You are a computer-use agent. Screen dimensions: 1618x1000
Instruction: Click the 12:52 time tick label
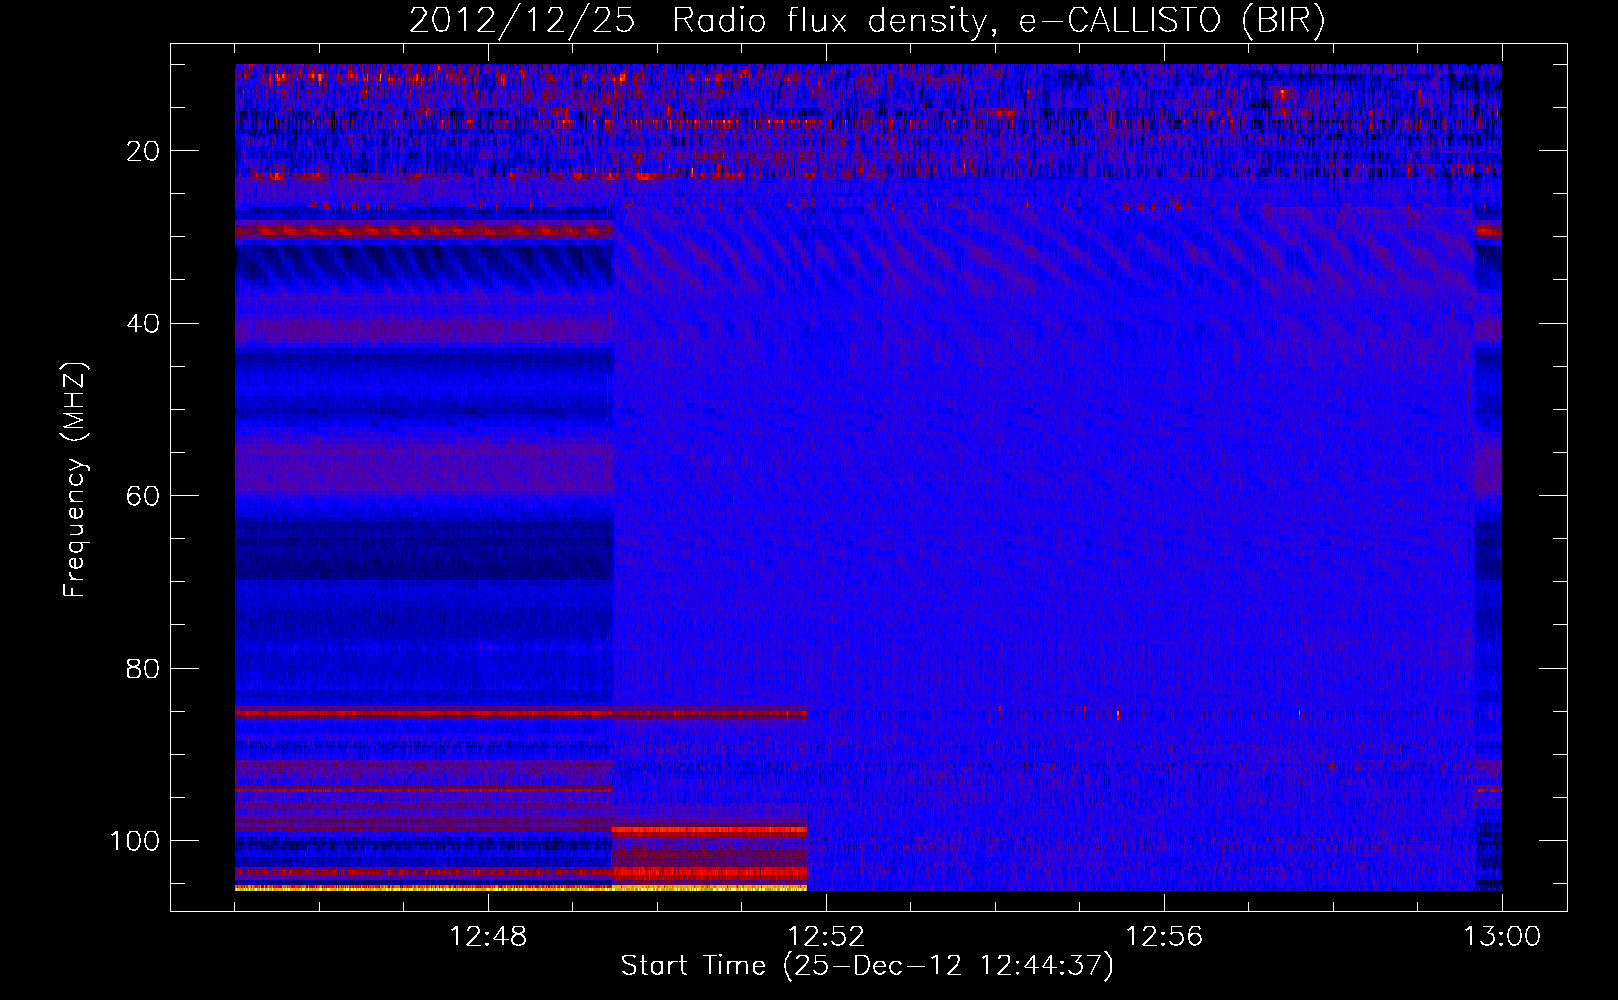(x=826, y=937)
